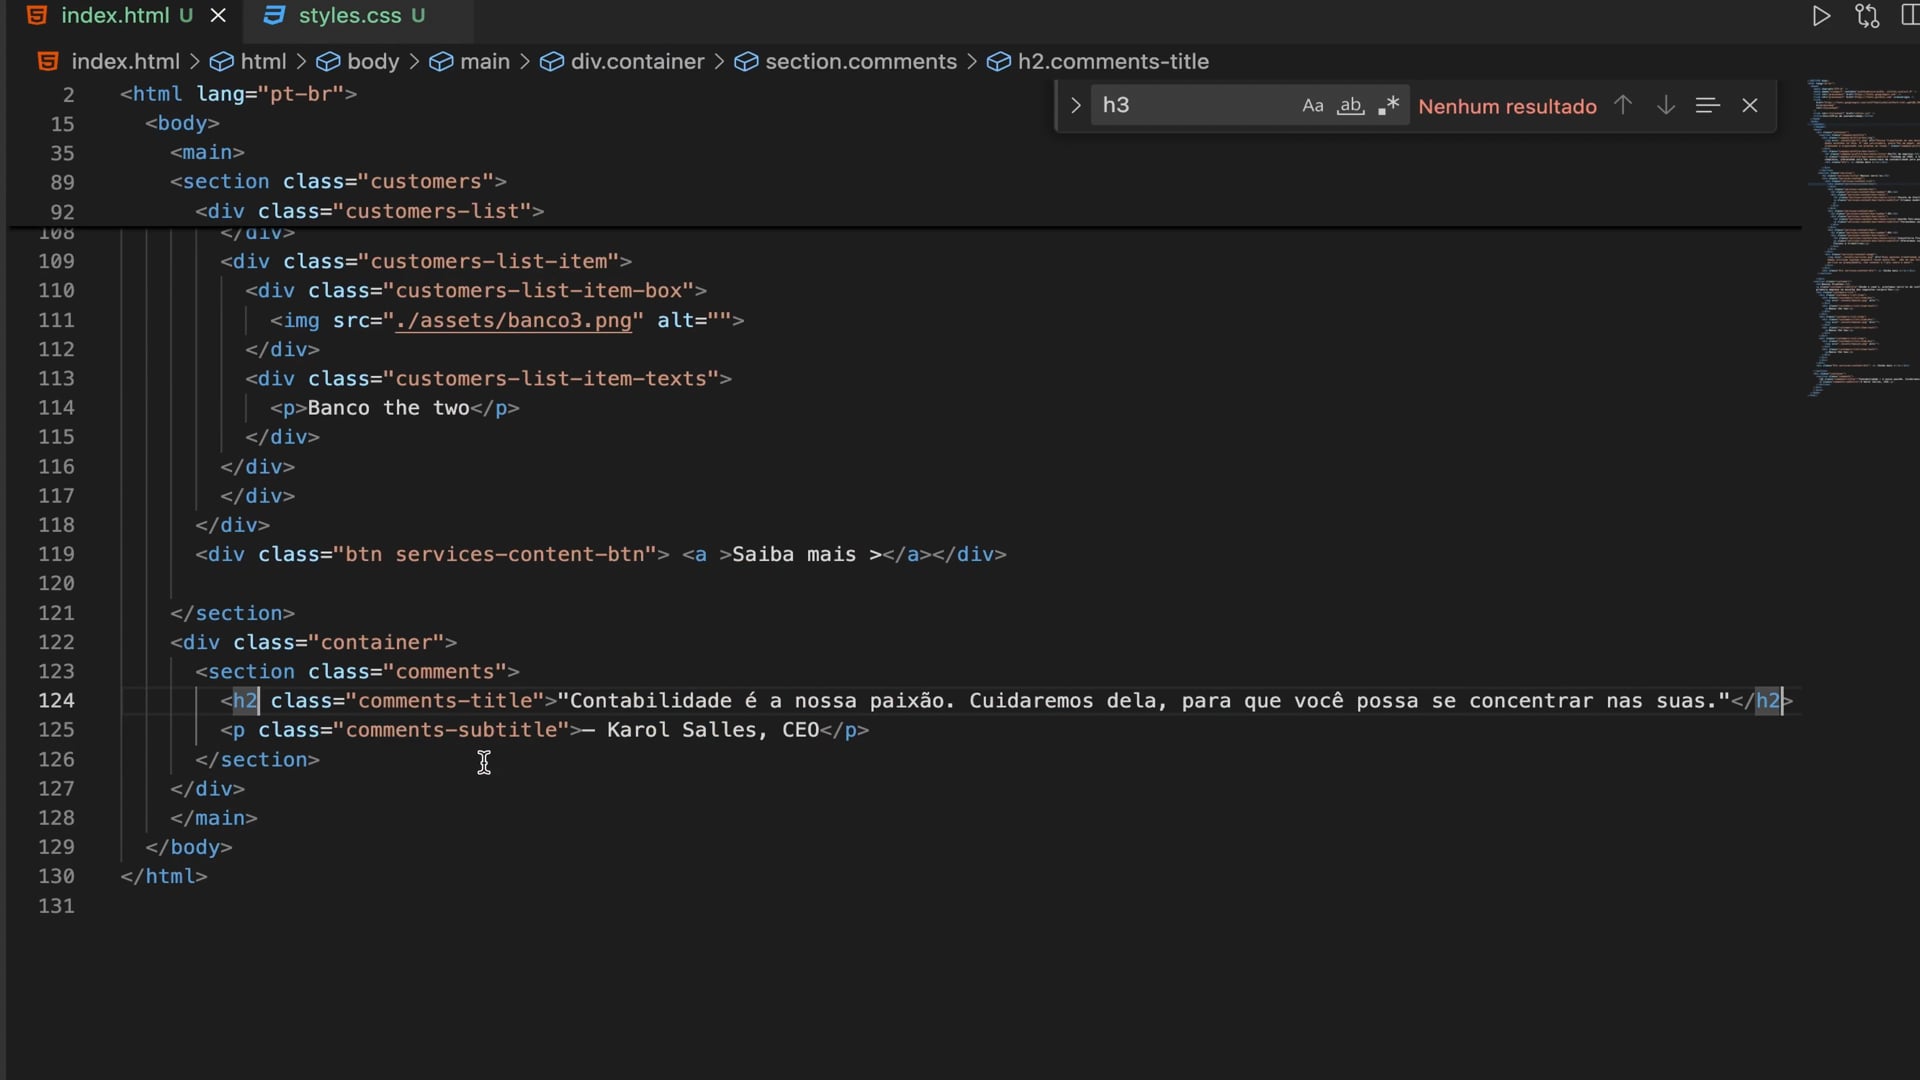Switch to the styles.css tab

(x=350, y=16)
